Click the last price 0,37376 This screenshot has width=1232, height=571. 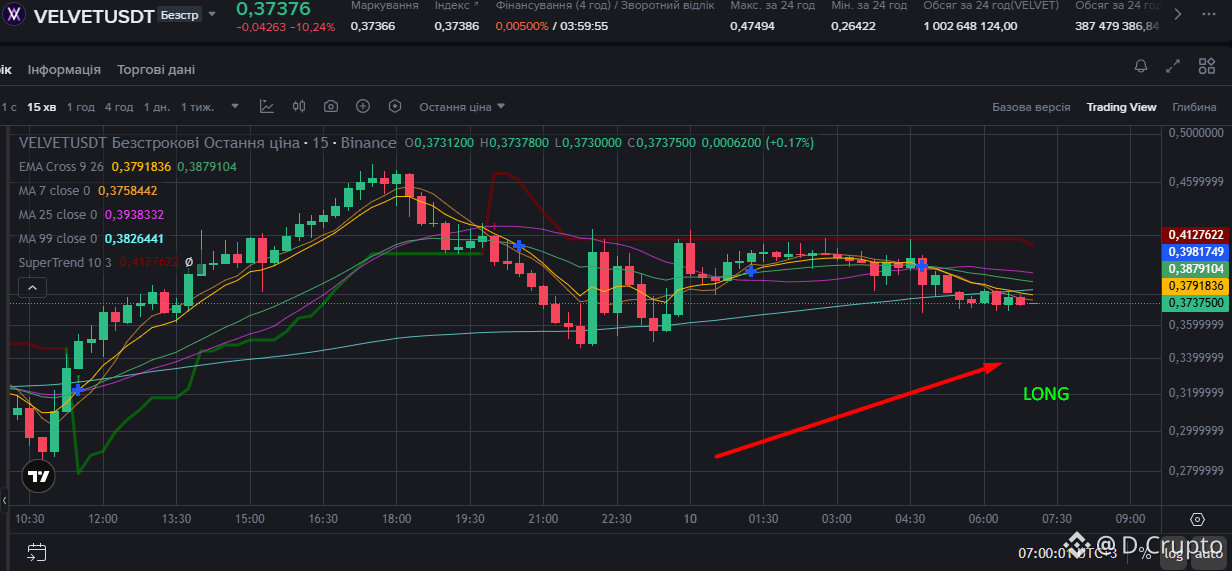(x=273, y=10)
